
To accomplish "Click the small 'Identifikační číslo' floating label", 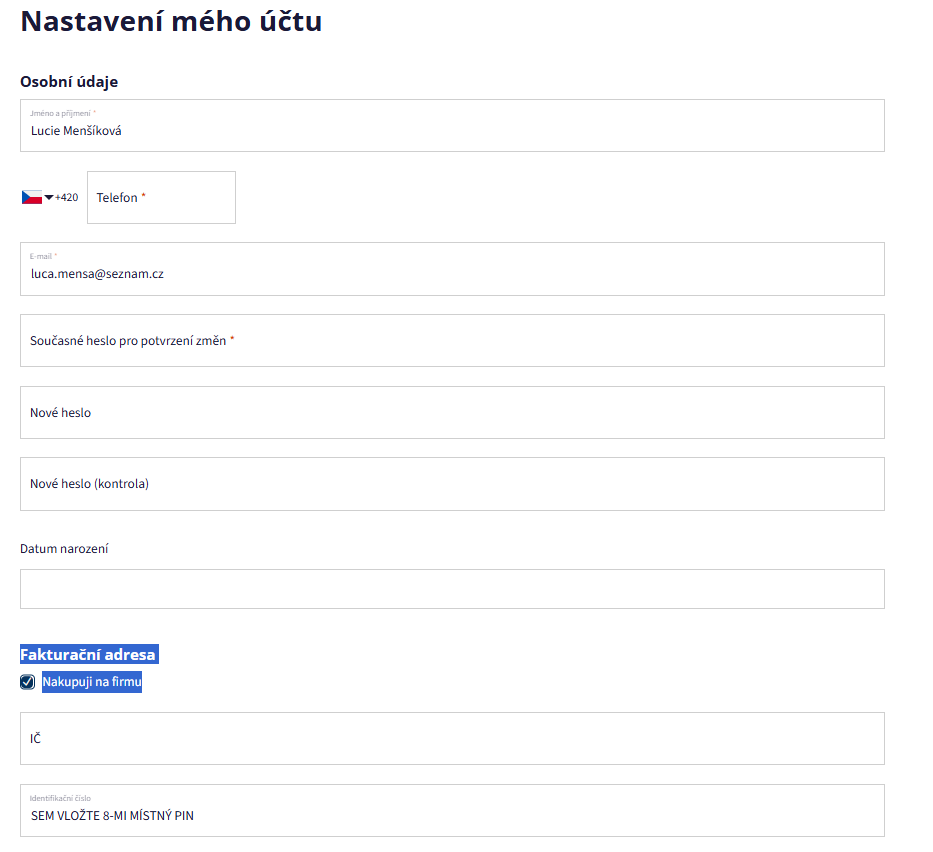I will (60, 798).
